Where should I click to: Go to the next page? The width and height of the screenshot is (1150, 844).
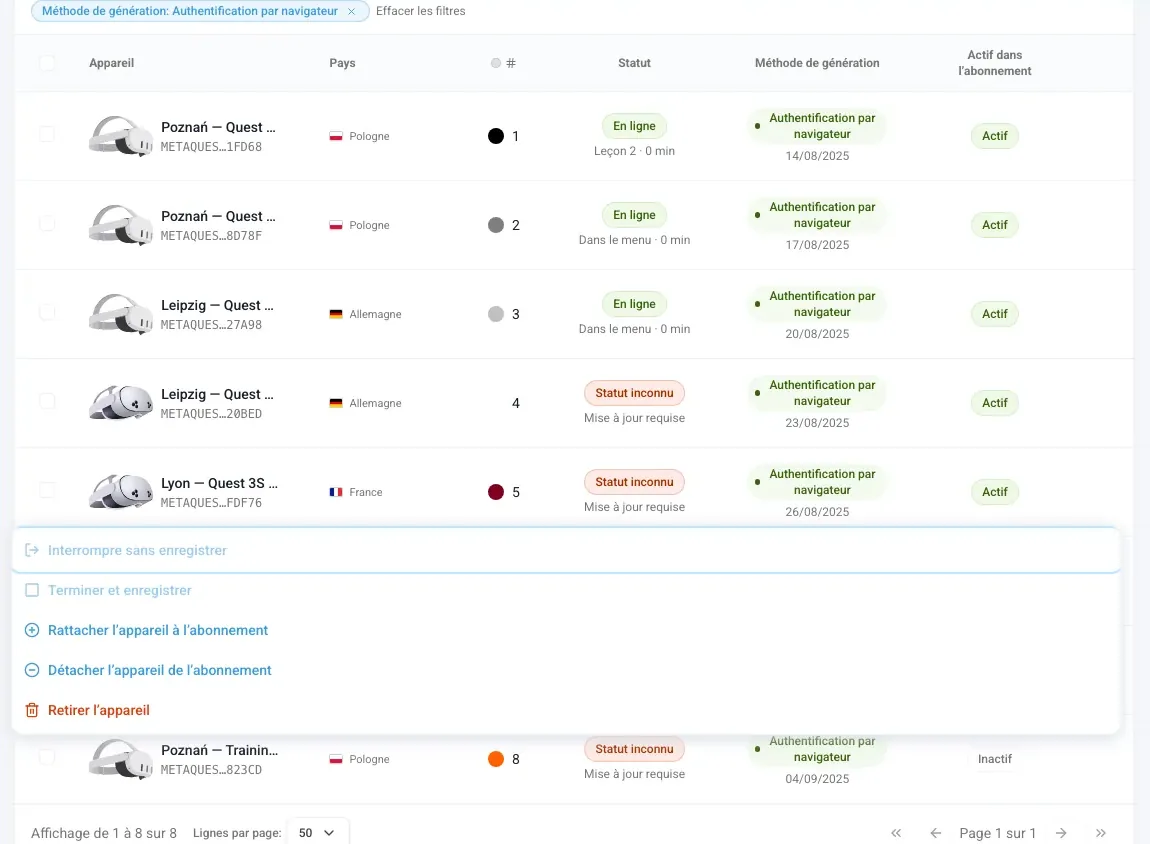coord(1061,833)
